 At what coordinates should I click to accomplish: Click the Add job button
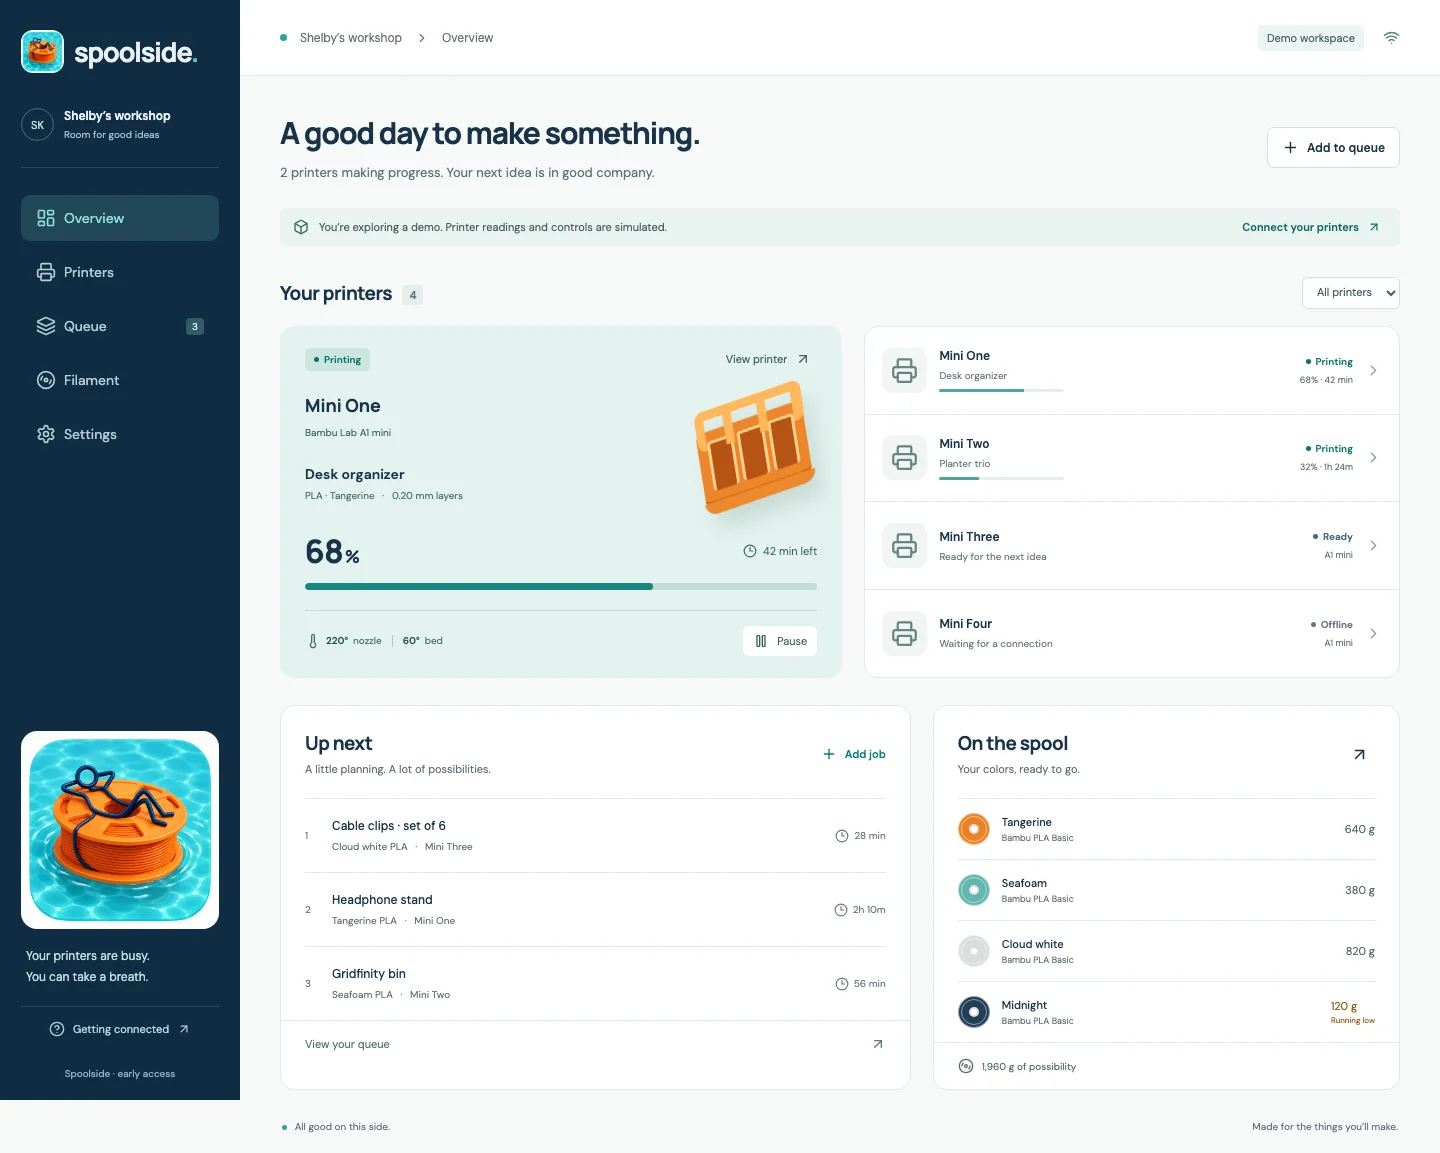[x=854, y=754]
